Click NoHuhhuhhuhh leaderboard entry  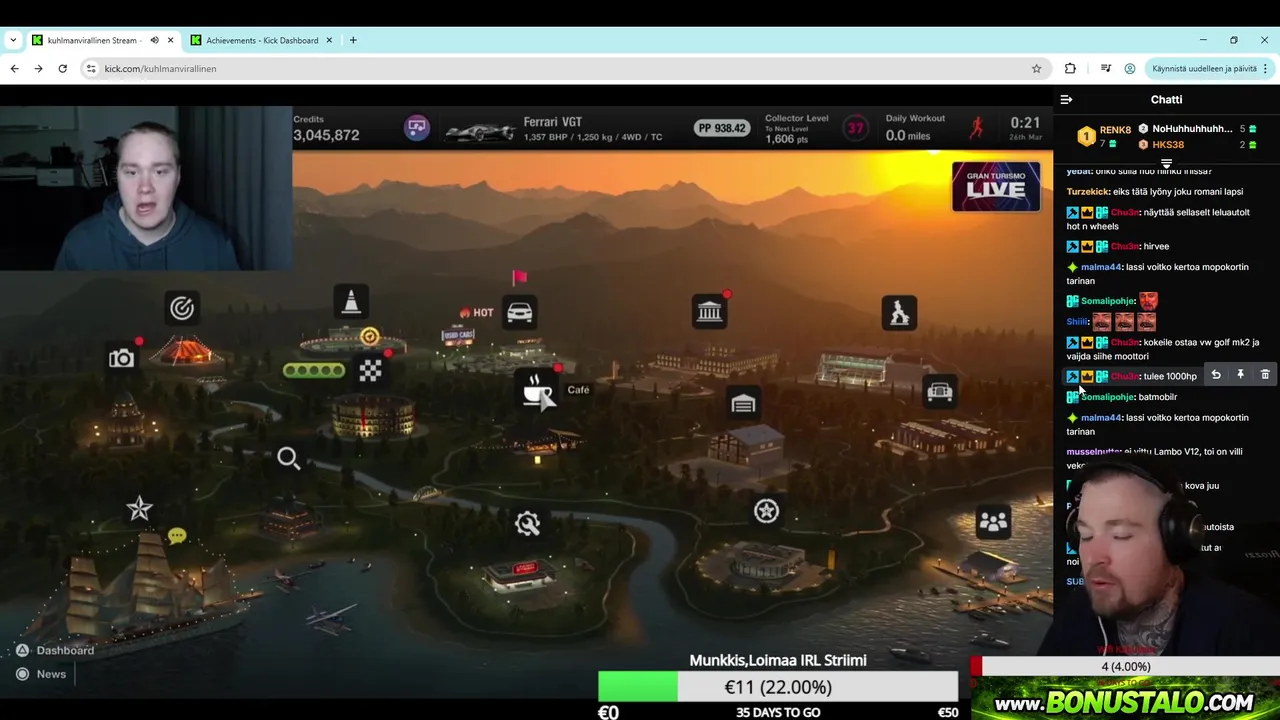(1192, 129)
